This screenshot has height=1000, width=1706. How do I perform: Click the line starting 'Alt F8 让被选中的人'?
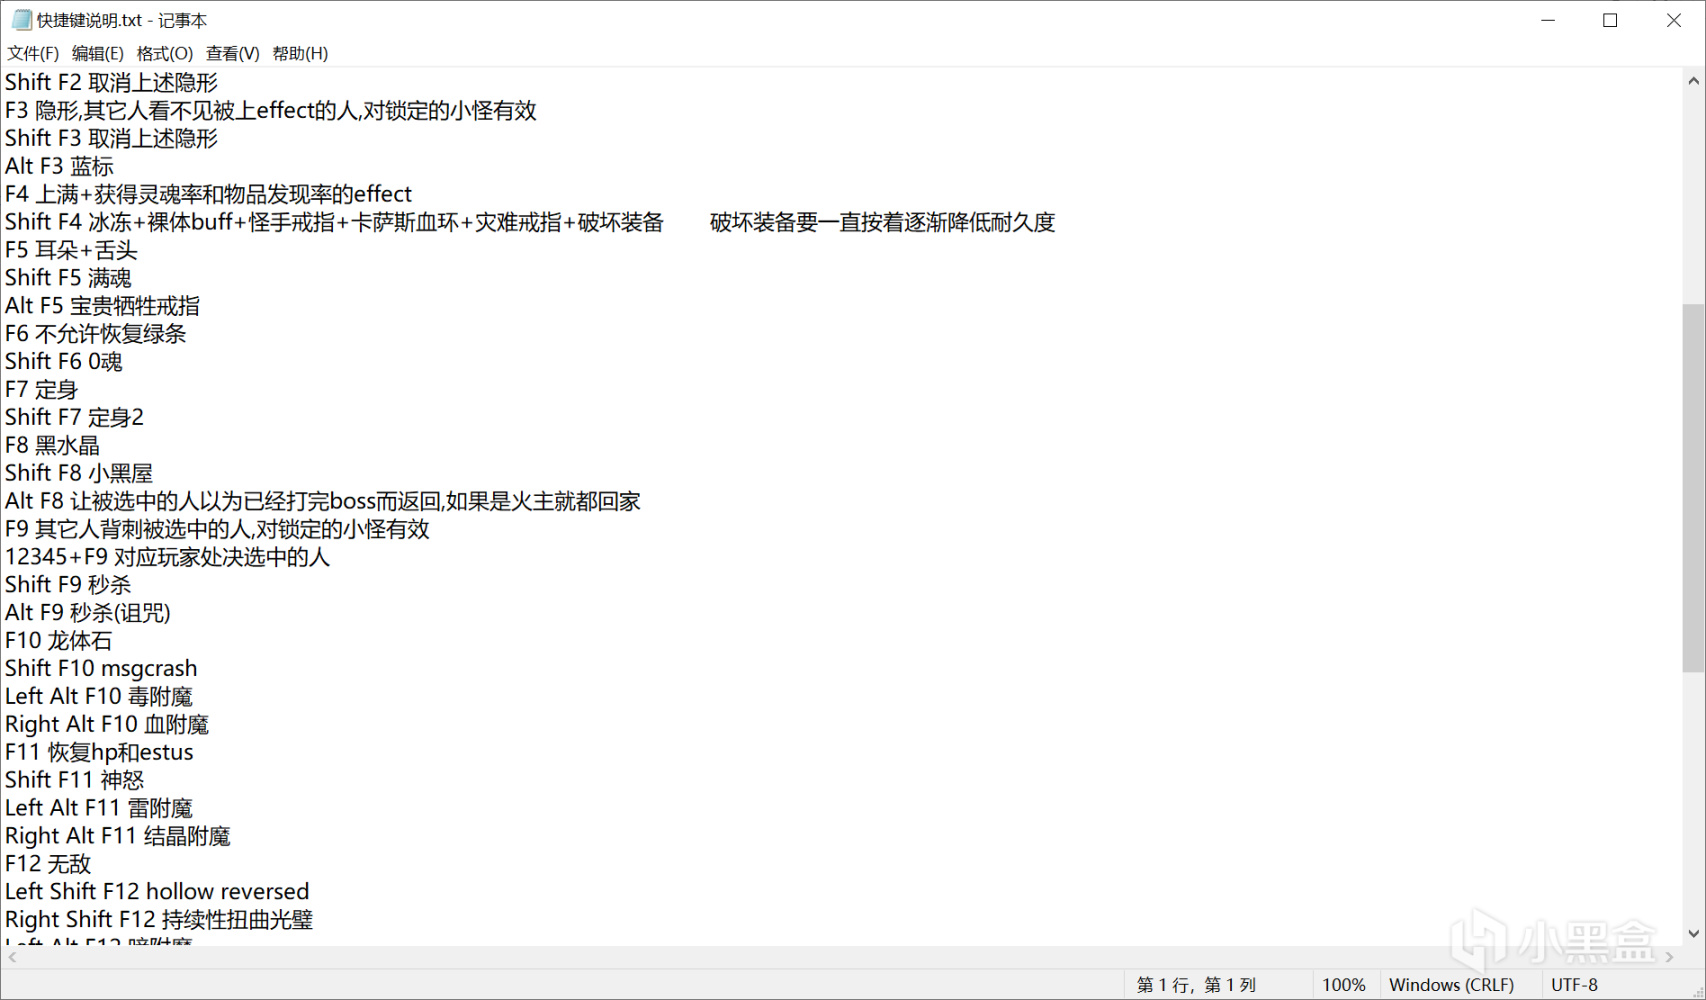[x=323, y=502]
